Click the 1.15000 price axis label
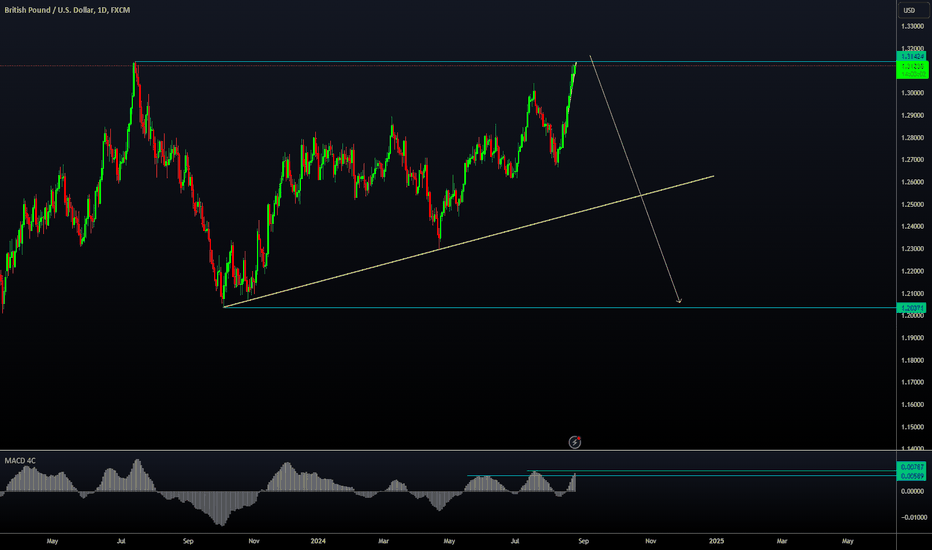This screenshot has width=932, height=550. click(x=912, y=427)
